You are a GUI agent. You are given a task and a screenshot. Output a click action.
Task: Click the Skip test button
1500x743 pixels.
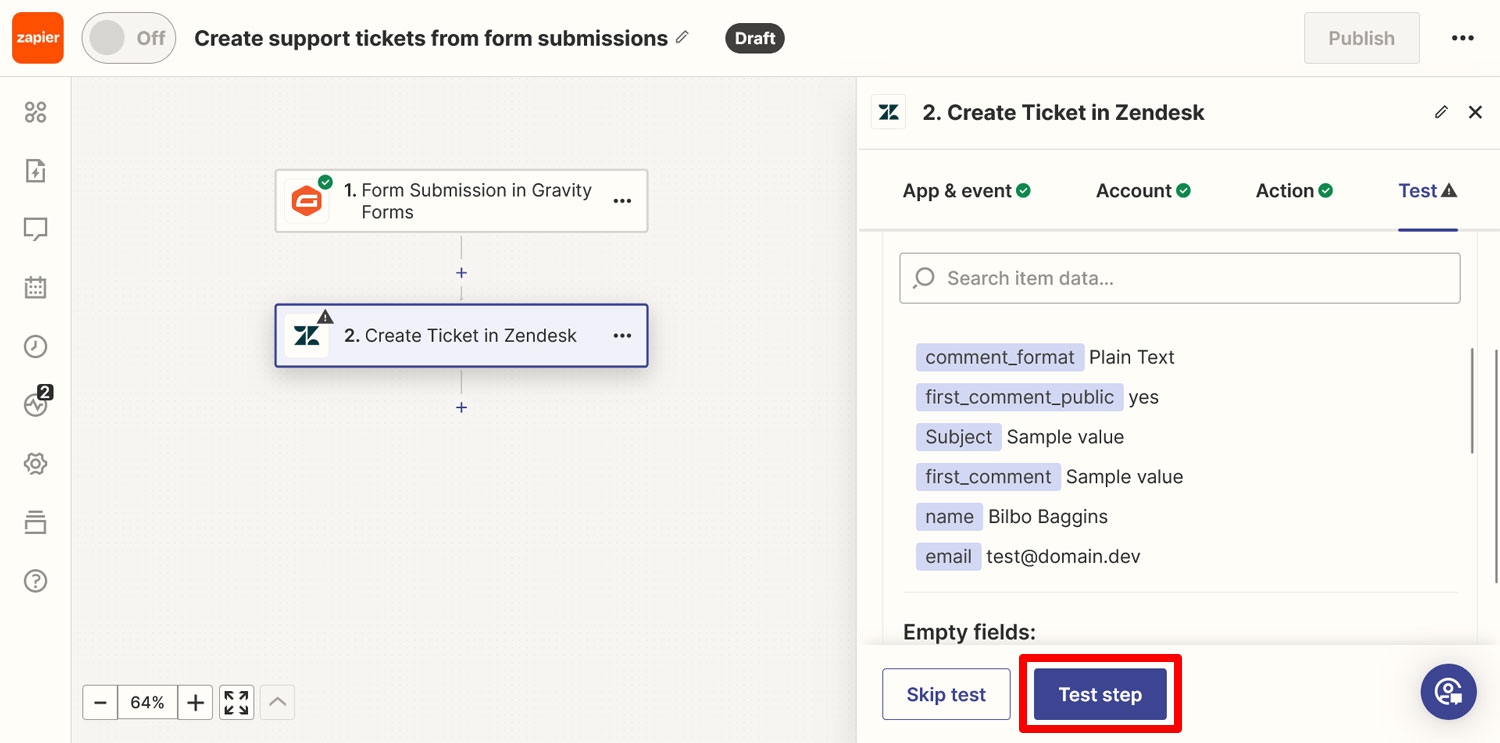[946, 694]
